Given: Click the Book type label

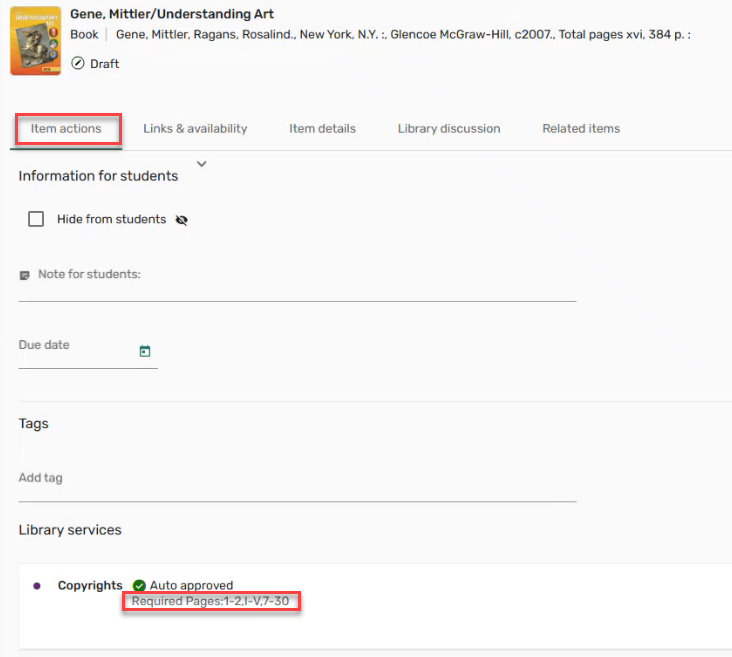Looking at the screenshot, I should [x=84, y=35].
